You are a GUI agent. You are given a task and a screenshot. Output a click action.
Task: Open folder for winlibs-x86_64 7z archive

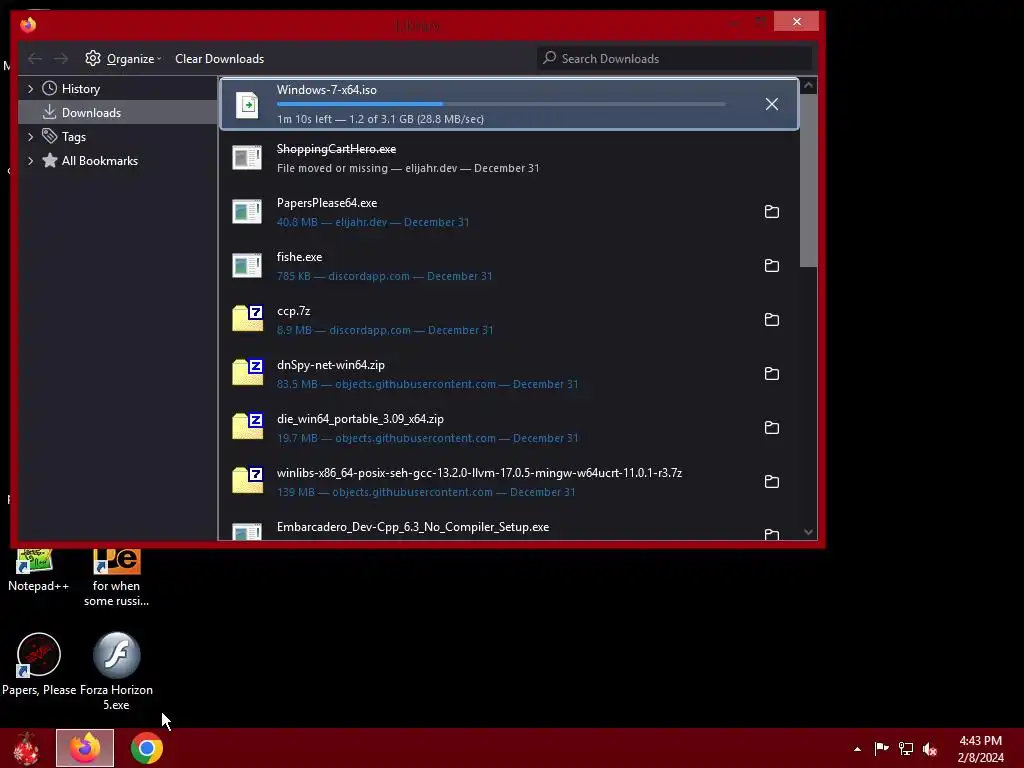771,481
